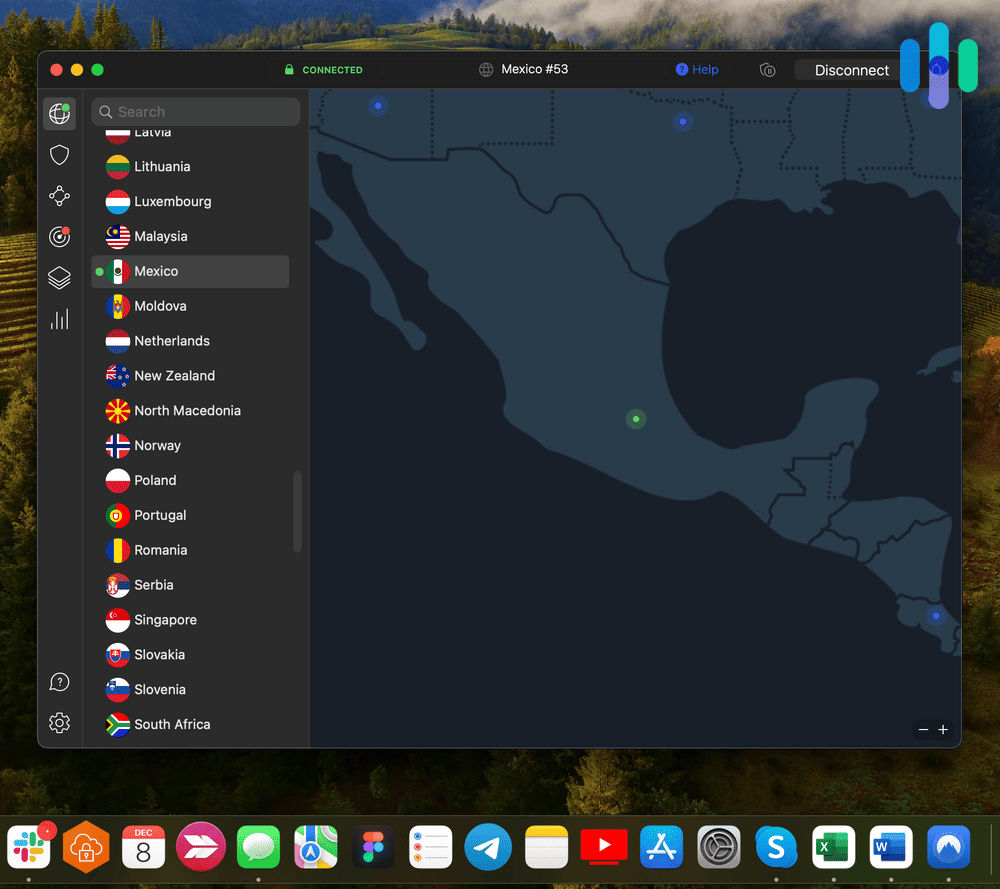1000x889 pixels.
Task: Open specialty servers via the layers icon
Action: 59,278
